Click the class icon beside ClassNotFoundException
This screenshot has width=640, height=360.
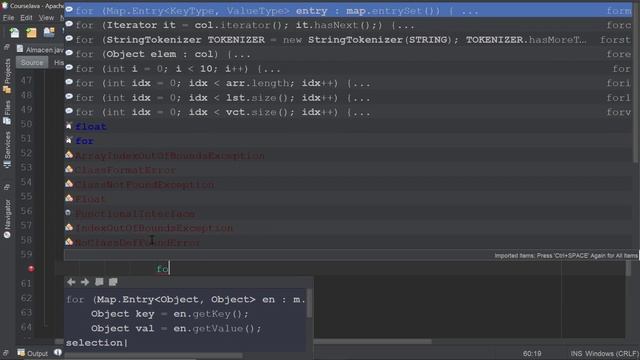click(x=69, y=184)
